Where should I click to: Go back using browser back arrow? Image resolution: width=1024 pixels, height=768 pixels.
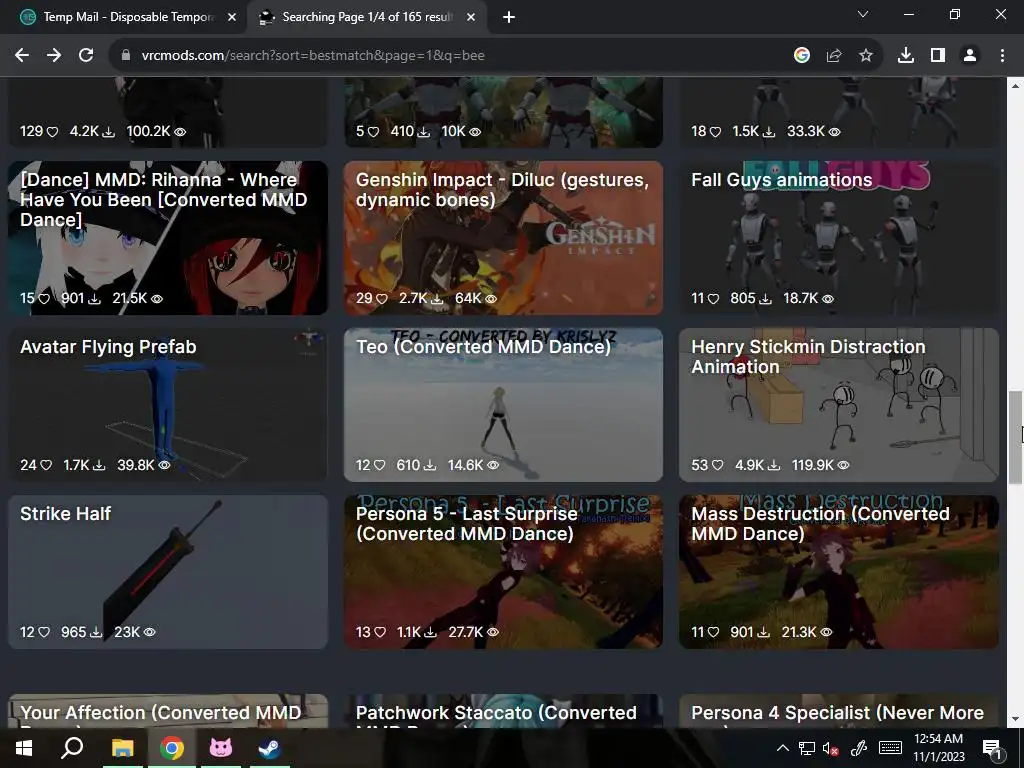pyautogui.click(x=22, y=56)
